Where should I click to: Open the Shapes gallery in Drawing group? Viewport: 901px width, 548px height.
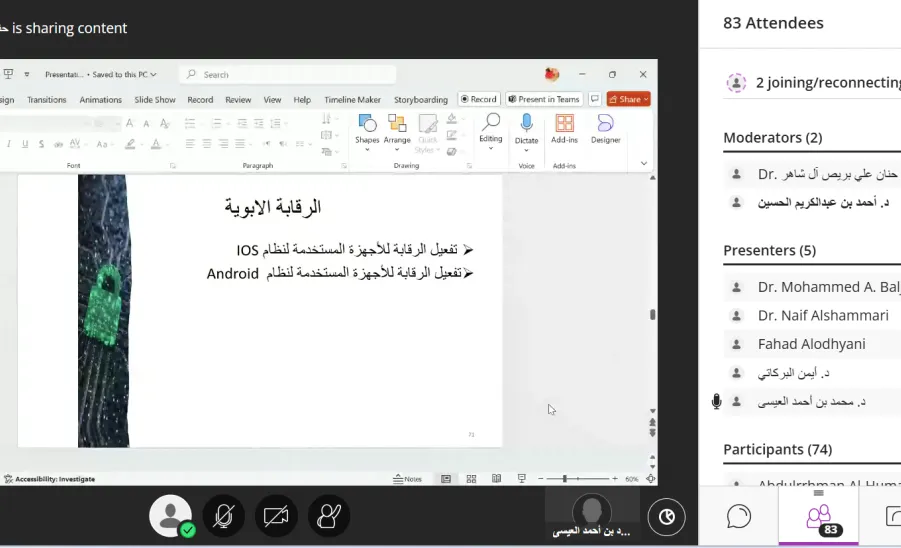pos(367,132)
